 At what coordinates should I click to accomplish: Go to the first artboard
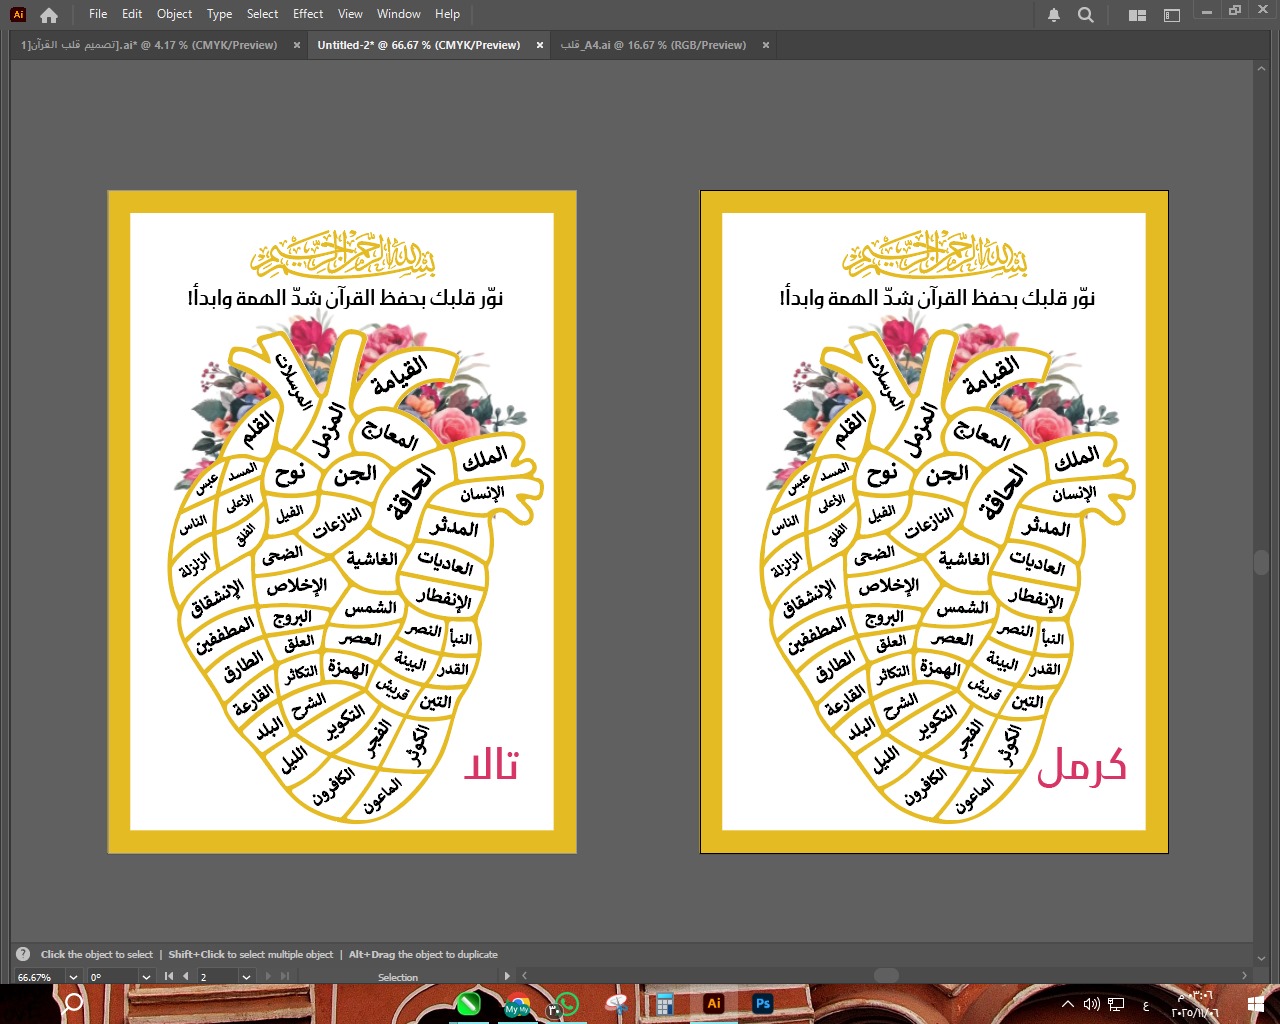[169, 976]
